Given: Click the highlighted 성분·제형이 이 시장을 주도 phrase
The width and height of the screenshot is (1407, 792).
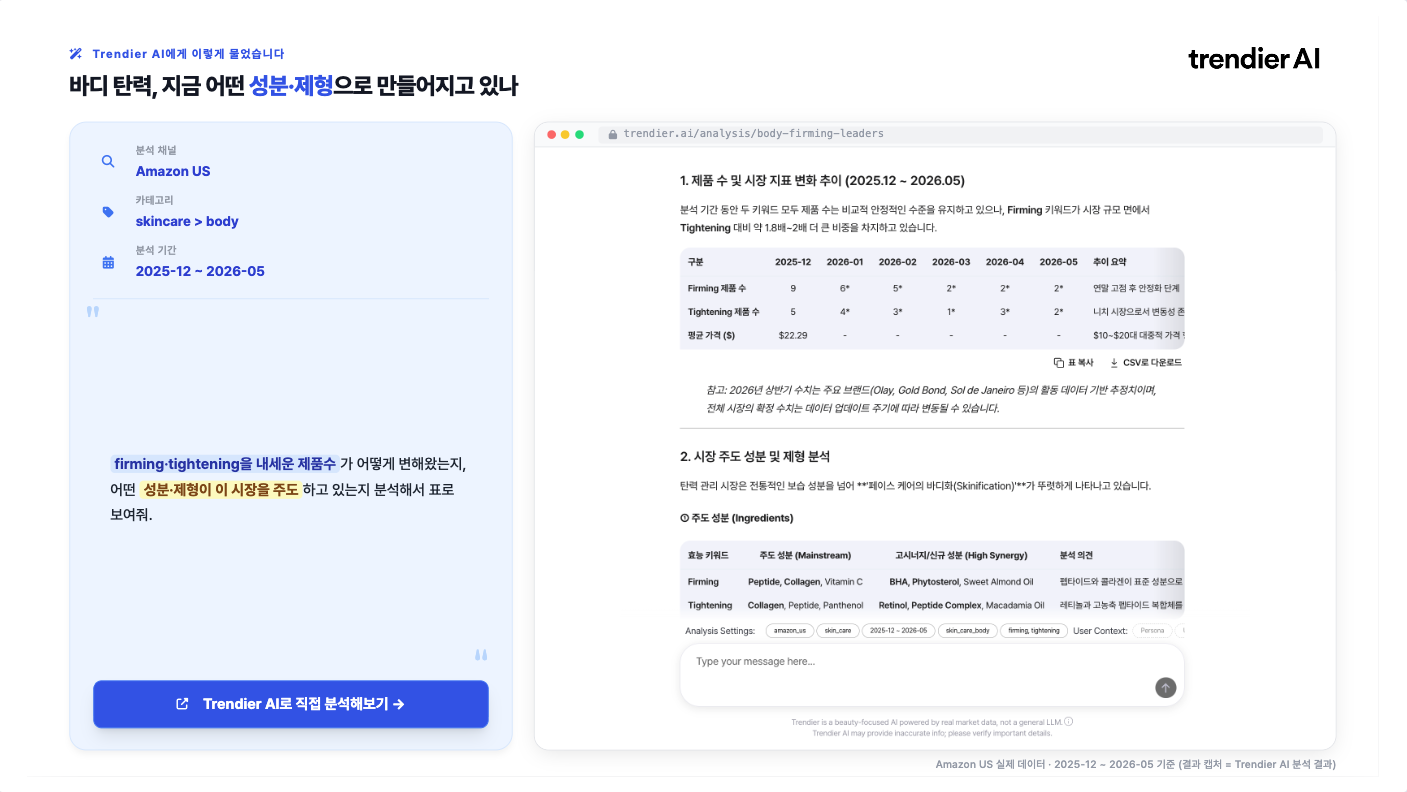Looking at the screenshot, I should coord(220,490).
